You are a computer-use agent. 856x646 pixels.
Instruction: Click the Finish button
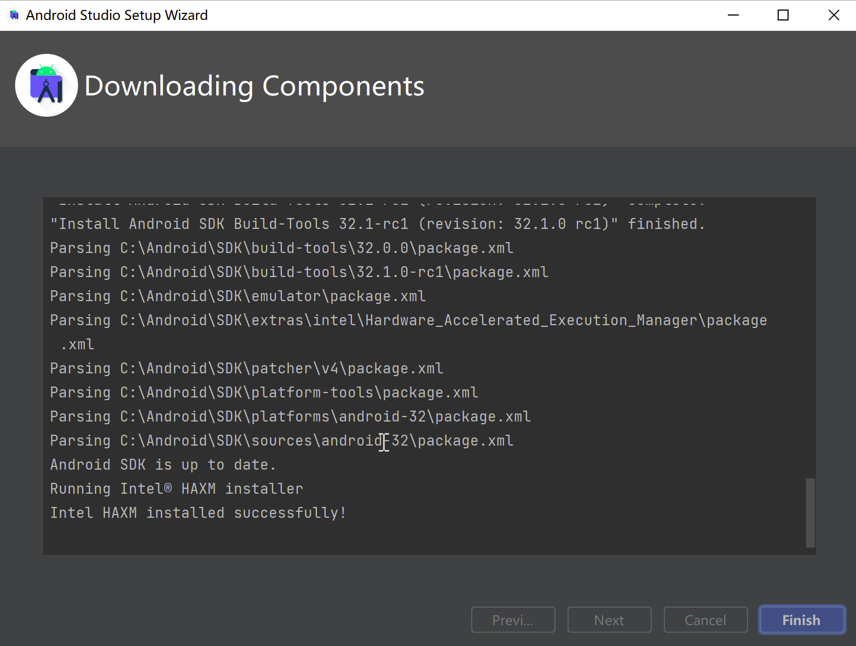tap(801, 620)
